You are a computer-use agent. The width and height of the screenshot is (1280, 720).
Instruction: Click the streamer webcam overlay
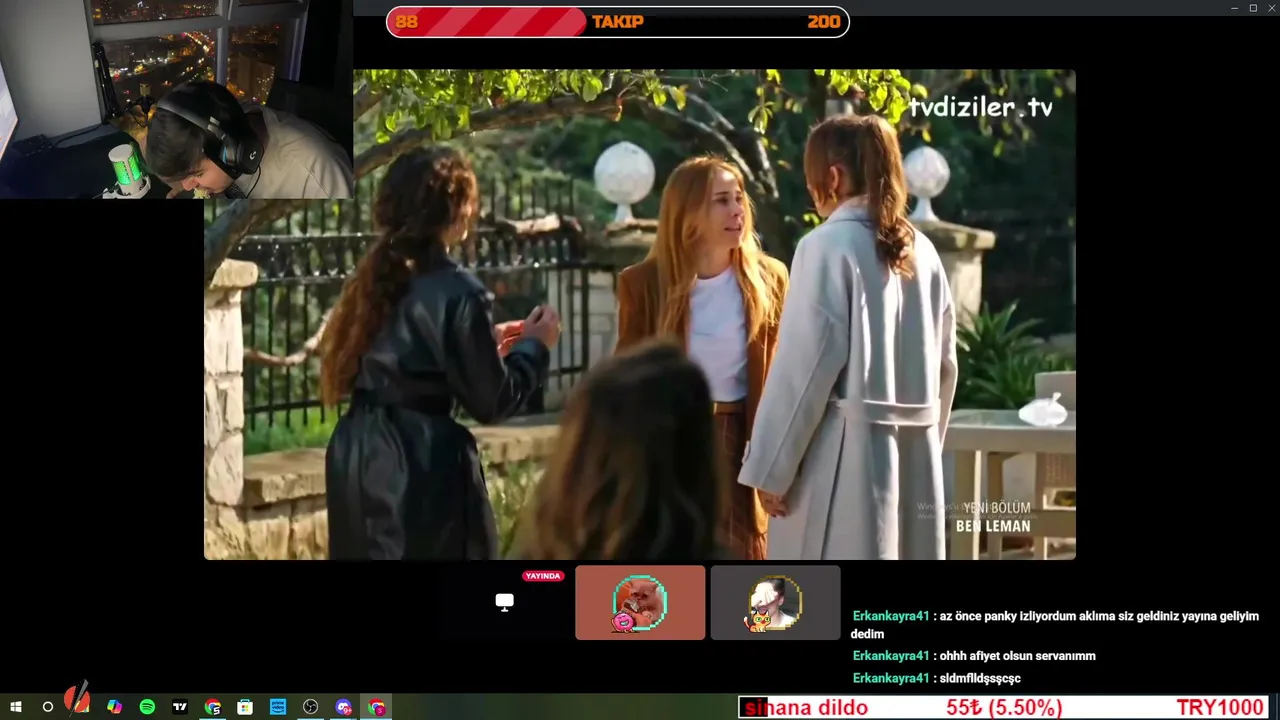pos(176,99)
